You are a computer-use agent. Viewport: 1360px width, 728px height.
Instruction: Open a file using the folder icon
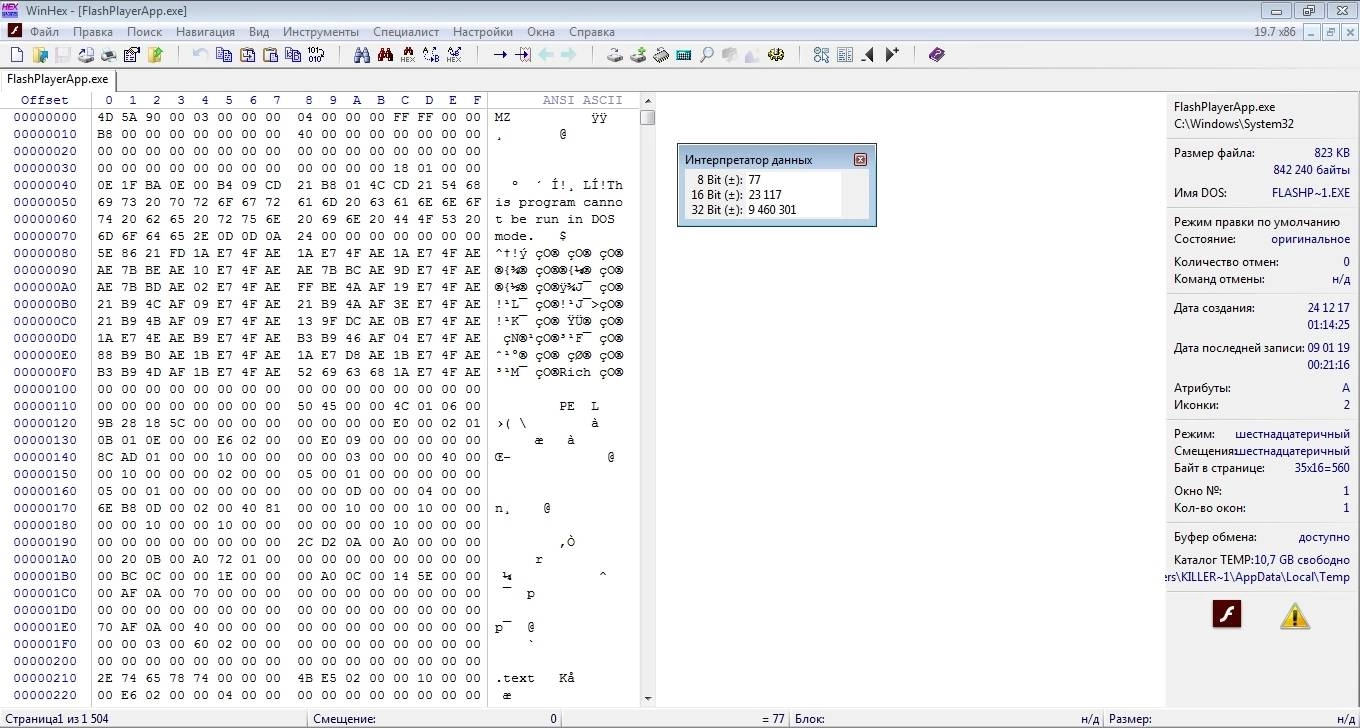pyautogui.click(x=38, y=55)
